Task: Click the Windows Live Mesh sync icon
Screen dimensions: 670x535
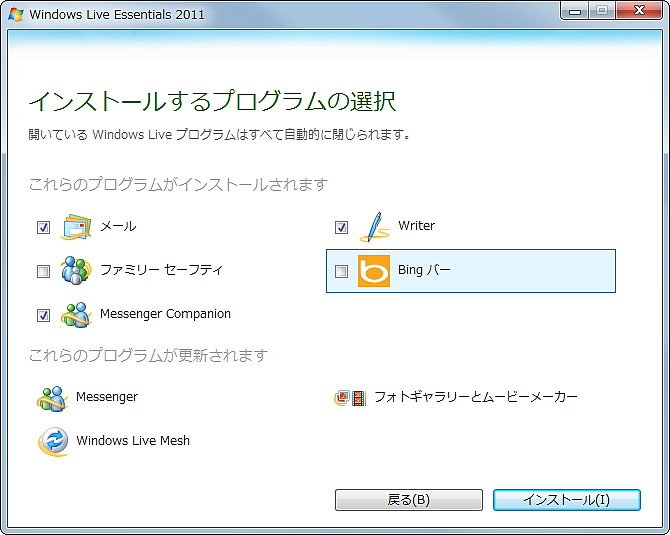Action: 53,441
